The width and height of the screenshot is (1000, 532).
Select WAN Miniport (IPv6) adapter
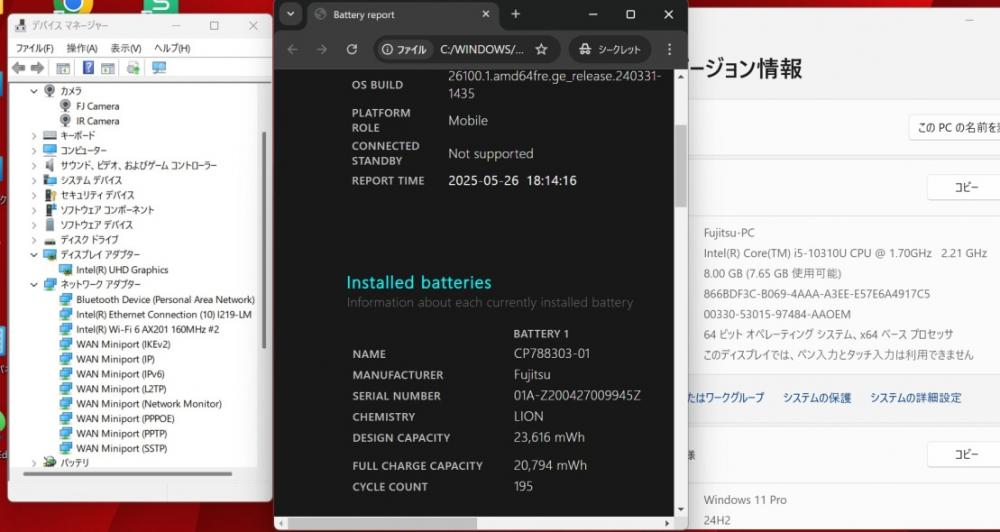[x=120, y=374]
